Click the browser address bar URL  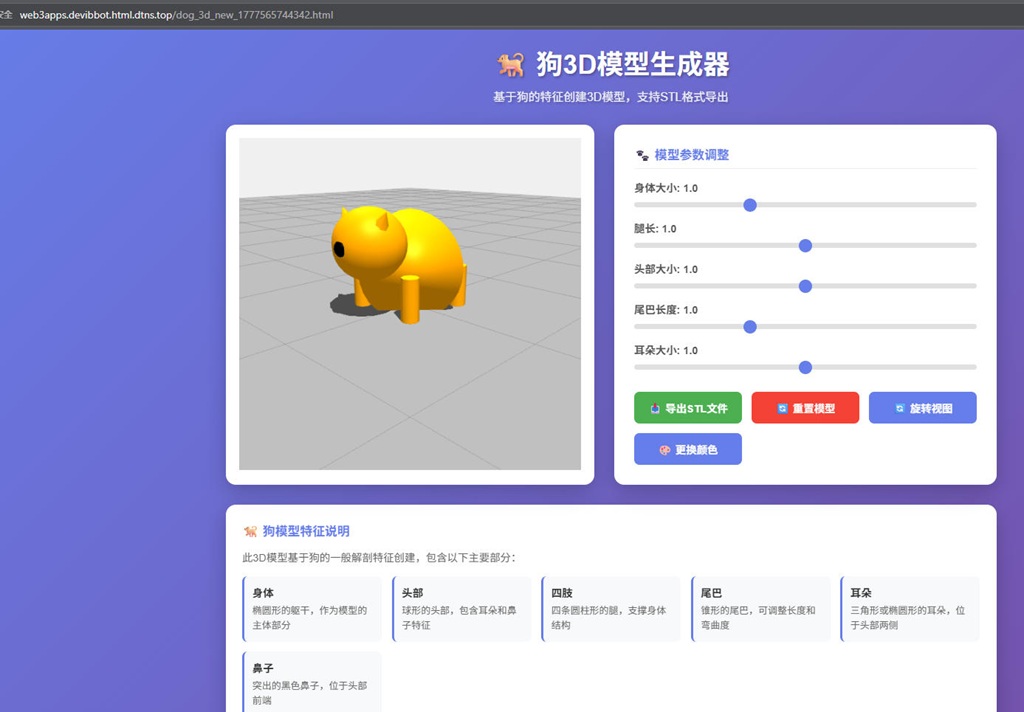[176, 14]
